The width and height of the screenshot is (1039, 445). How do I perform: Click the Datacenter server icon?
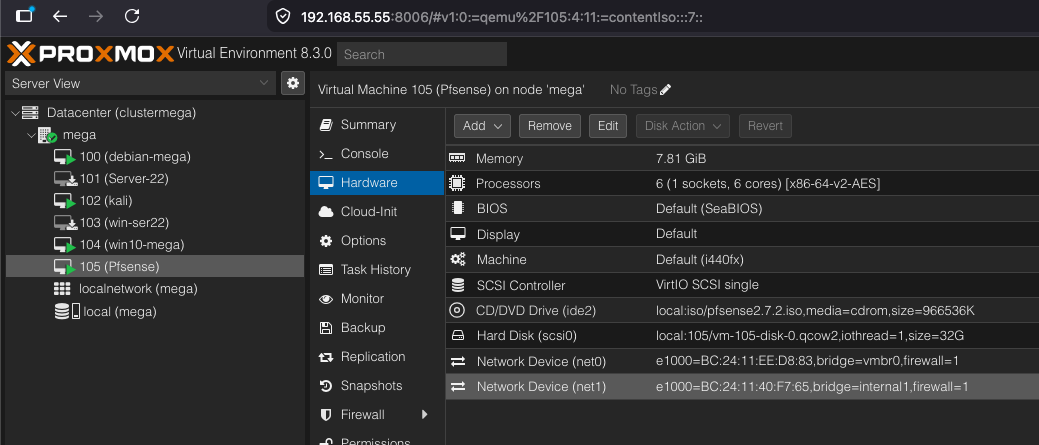click(31, 113)
